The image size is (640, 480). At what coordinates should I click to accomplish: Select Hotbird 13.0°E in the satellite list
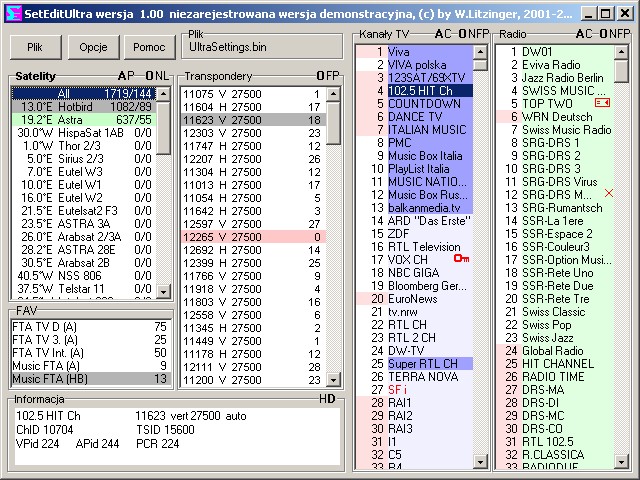pos(82,106)
